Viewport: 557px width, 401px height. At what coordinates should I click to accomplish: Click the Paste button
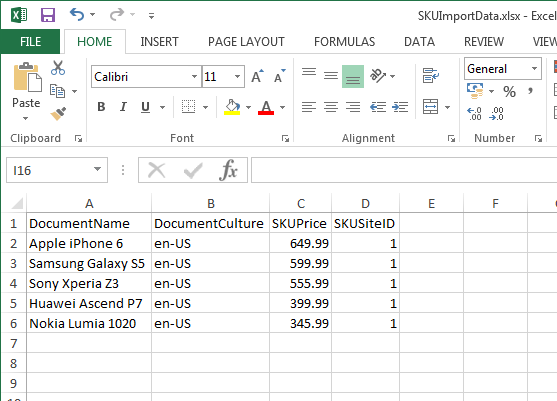point(26,91)
